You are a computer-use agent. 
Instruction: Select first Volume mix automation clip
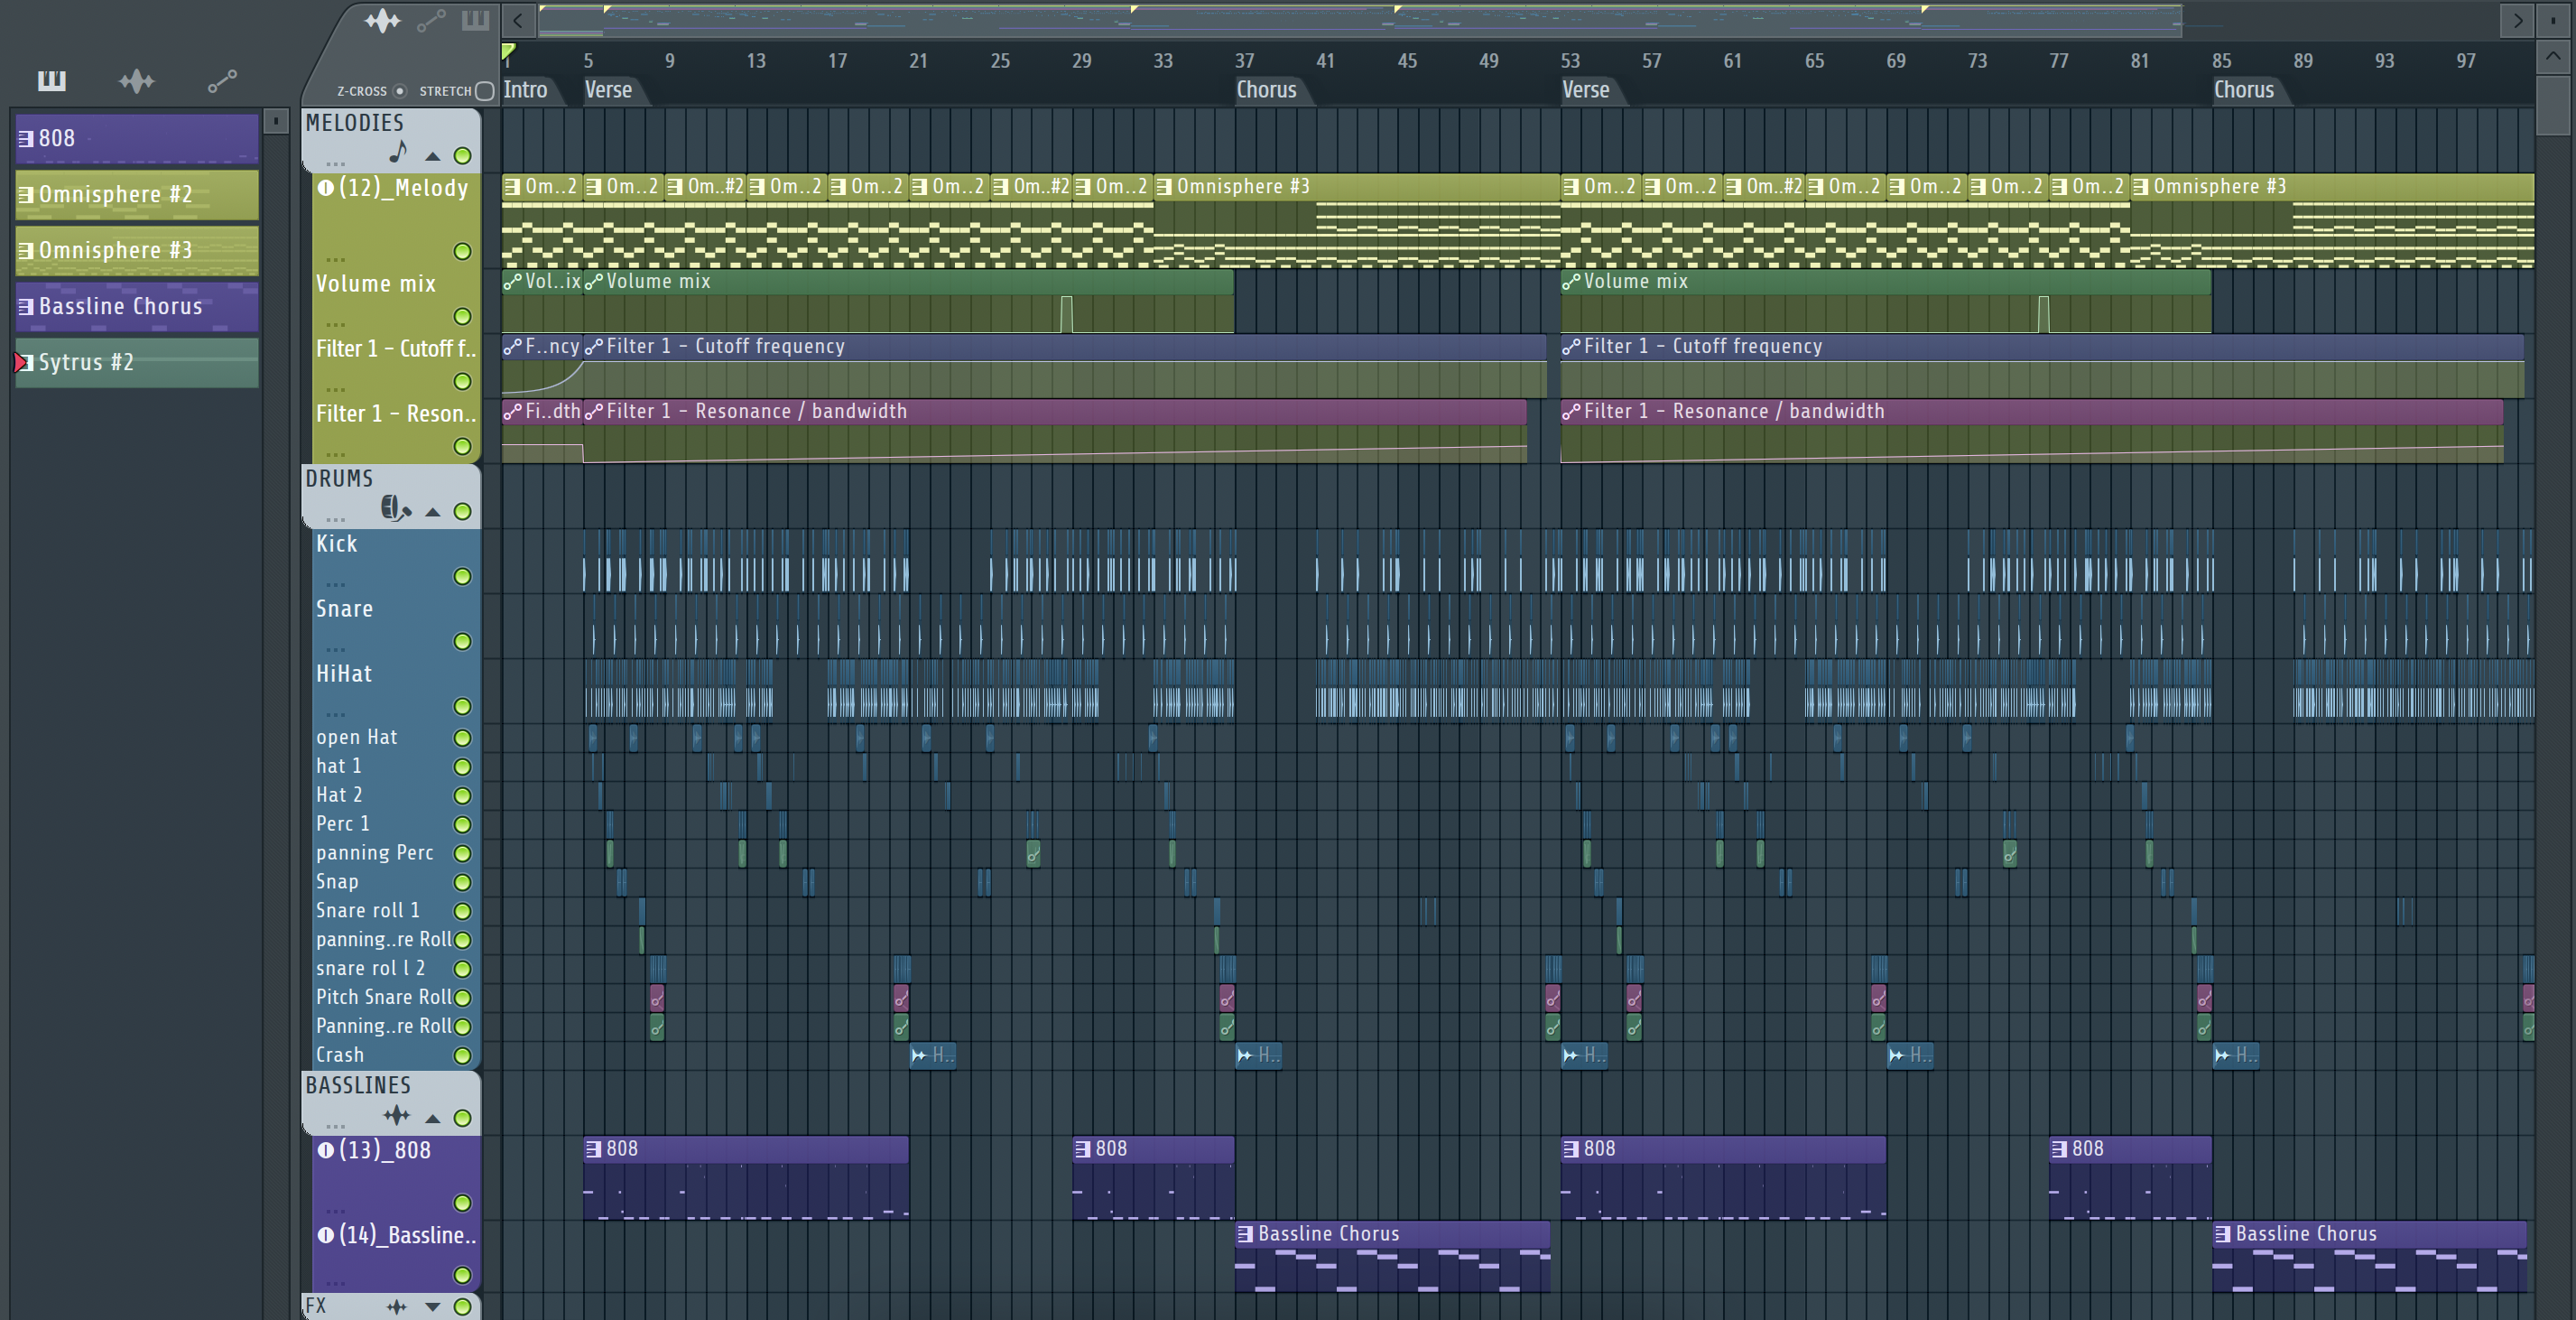[x=542, y=300]
